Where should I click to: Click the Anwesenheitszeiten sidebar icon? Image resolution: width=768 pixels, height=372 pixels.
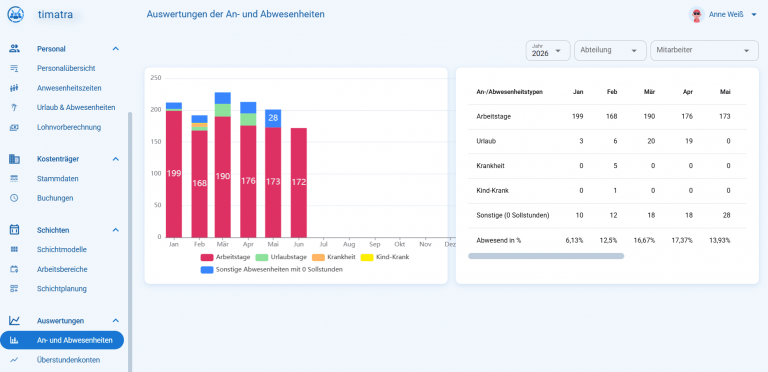(x=14, y=88)
